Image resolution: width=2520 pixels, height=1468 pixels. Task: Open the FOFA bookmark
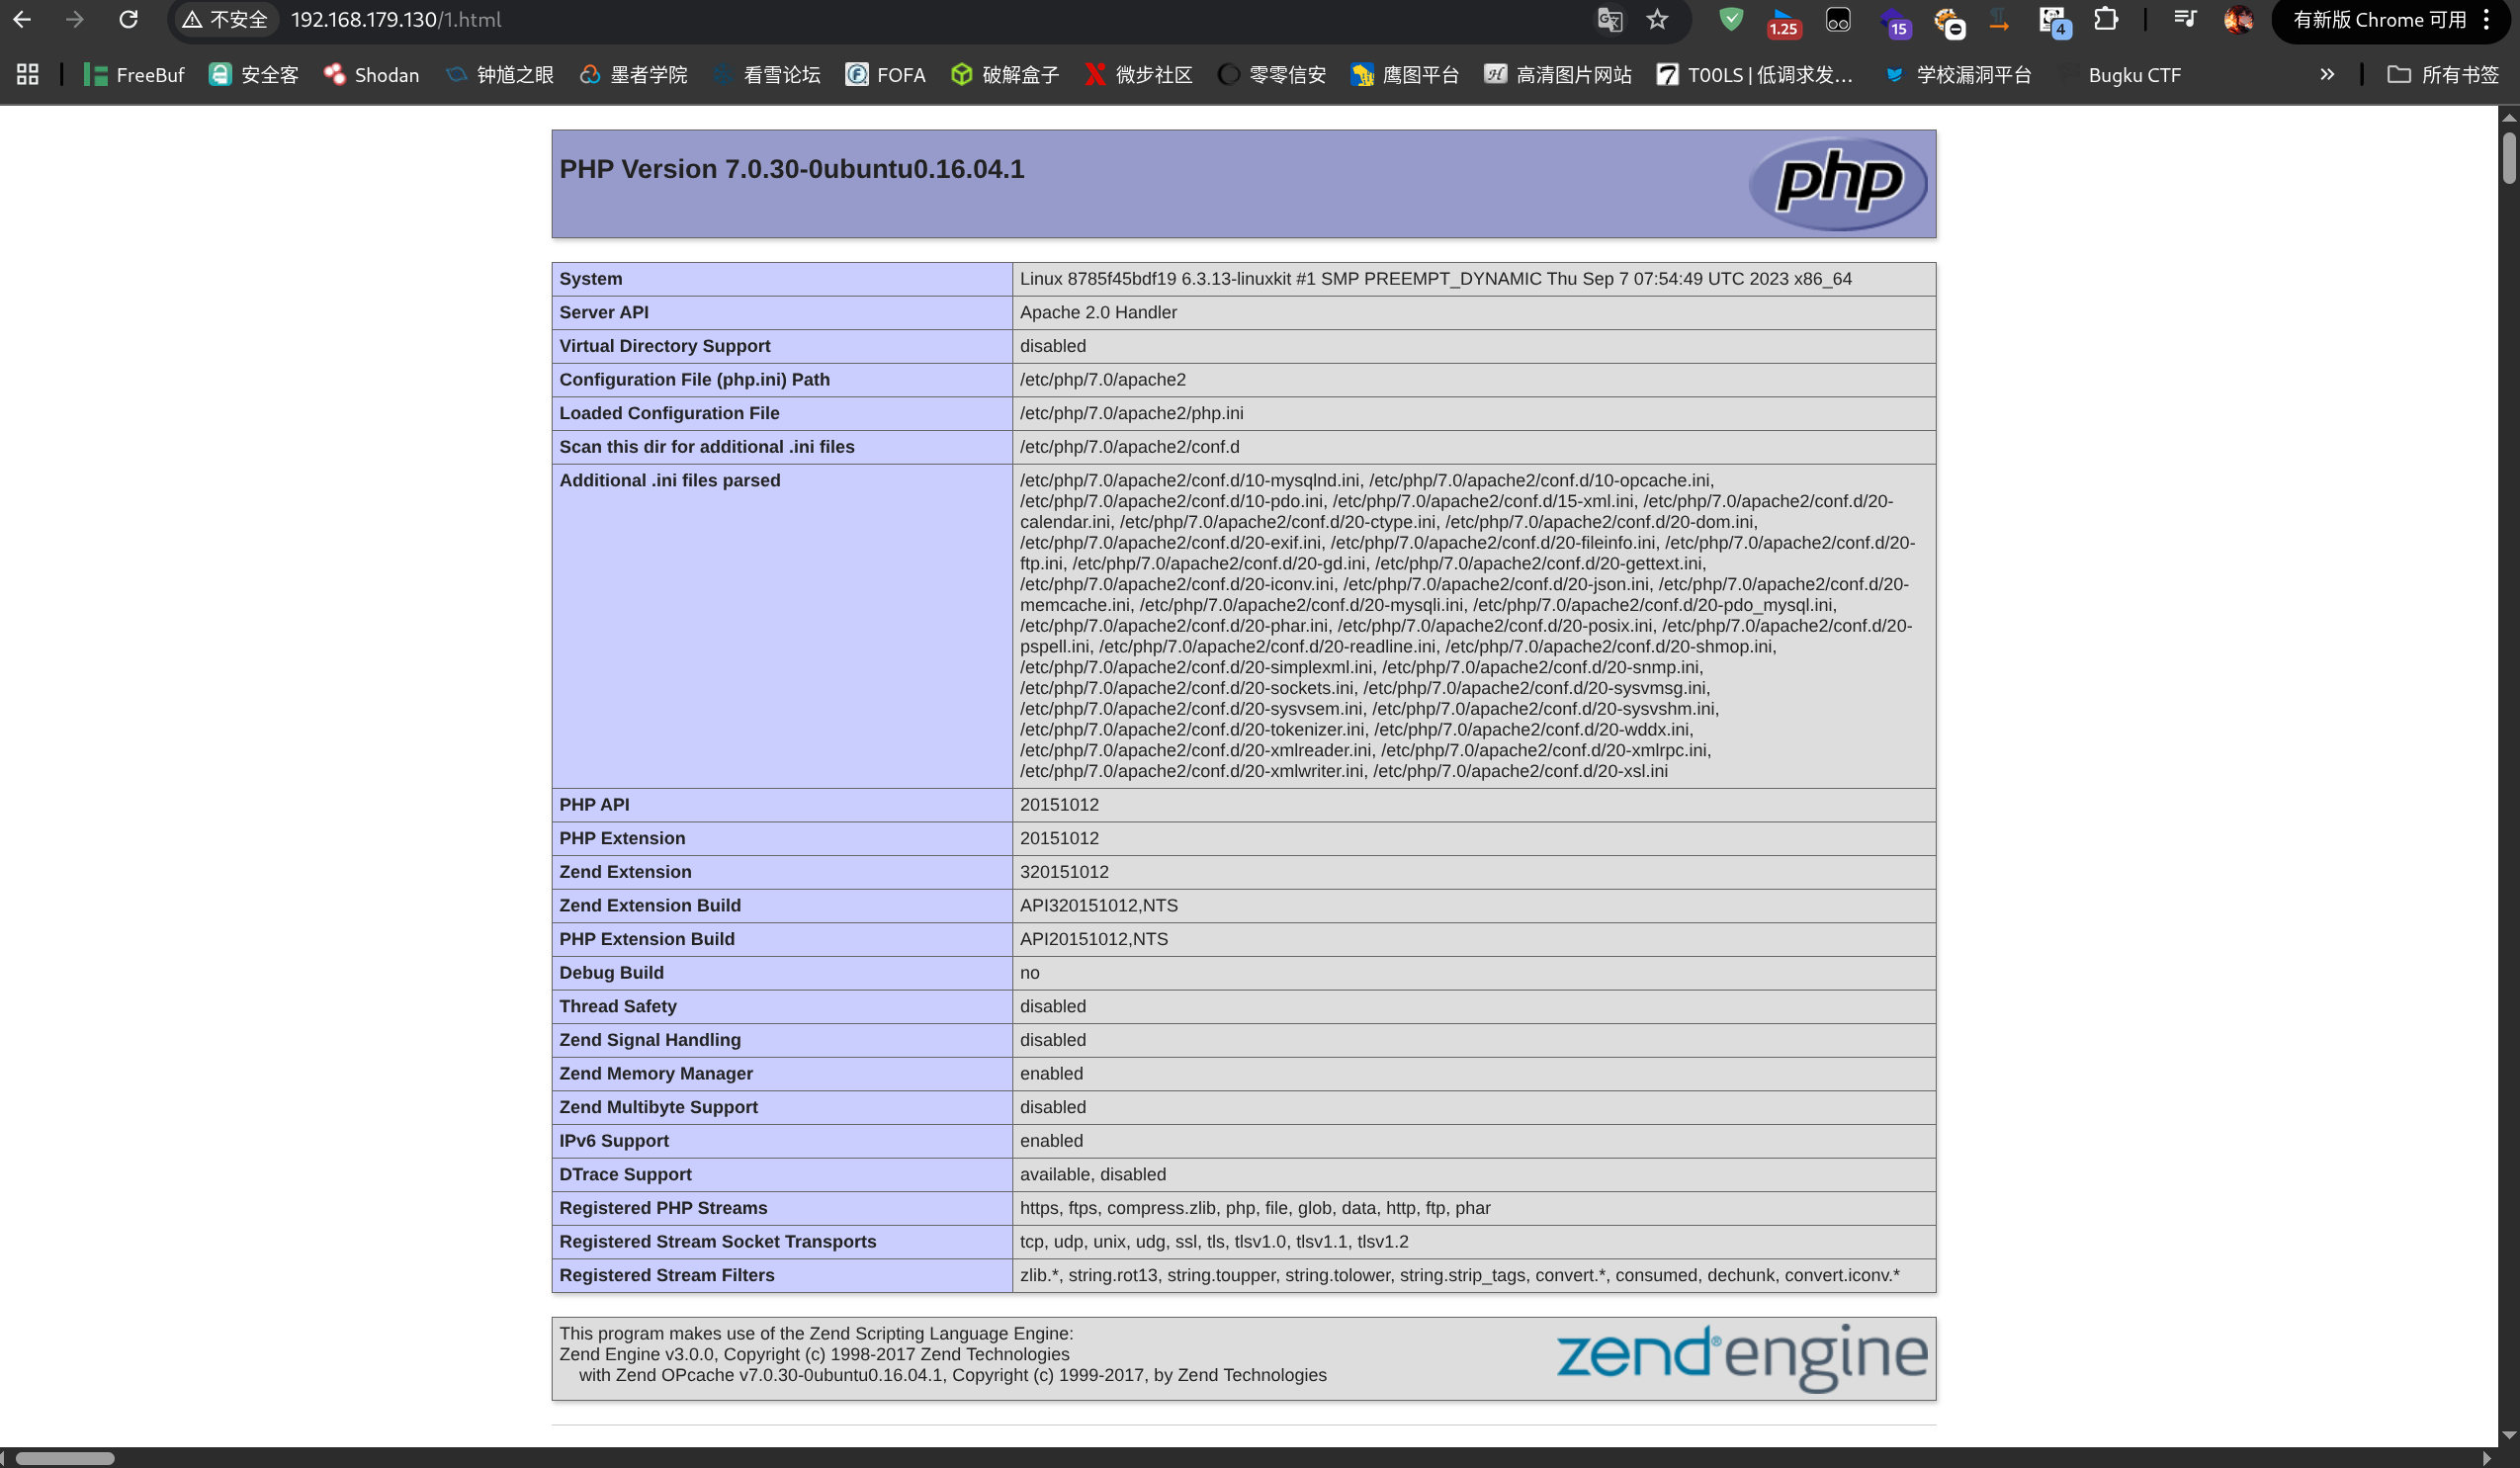(x=885, y=75)
